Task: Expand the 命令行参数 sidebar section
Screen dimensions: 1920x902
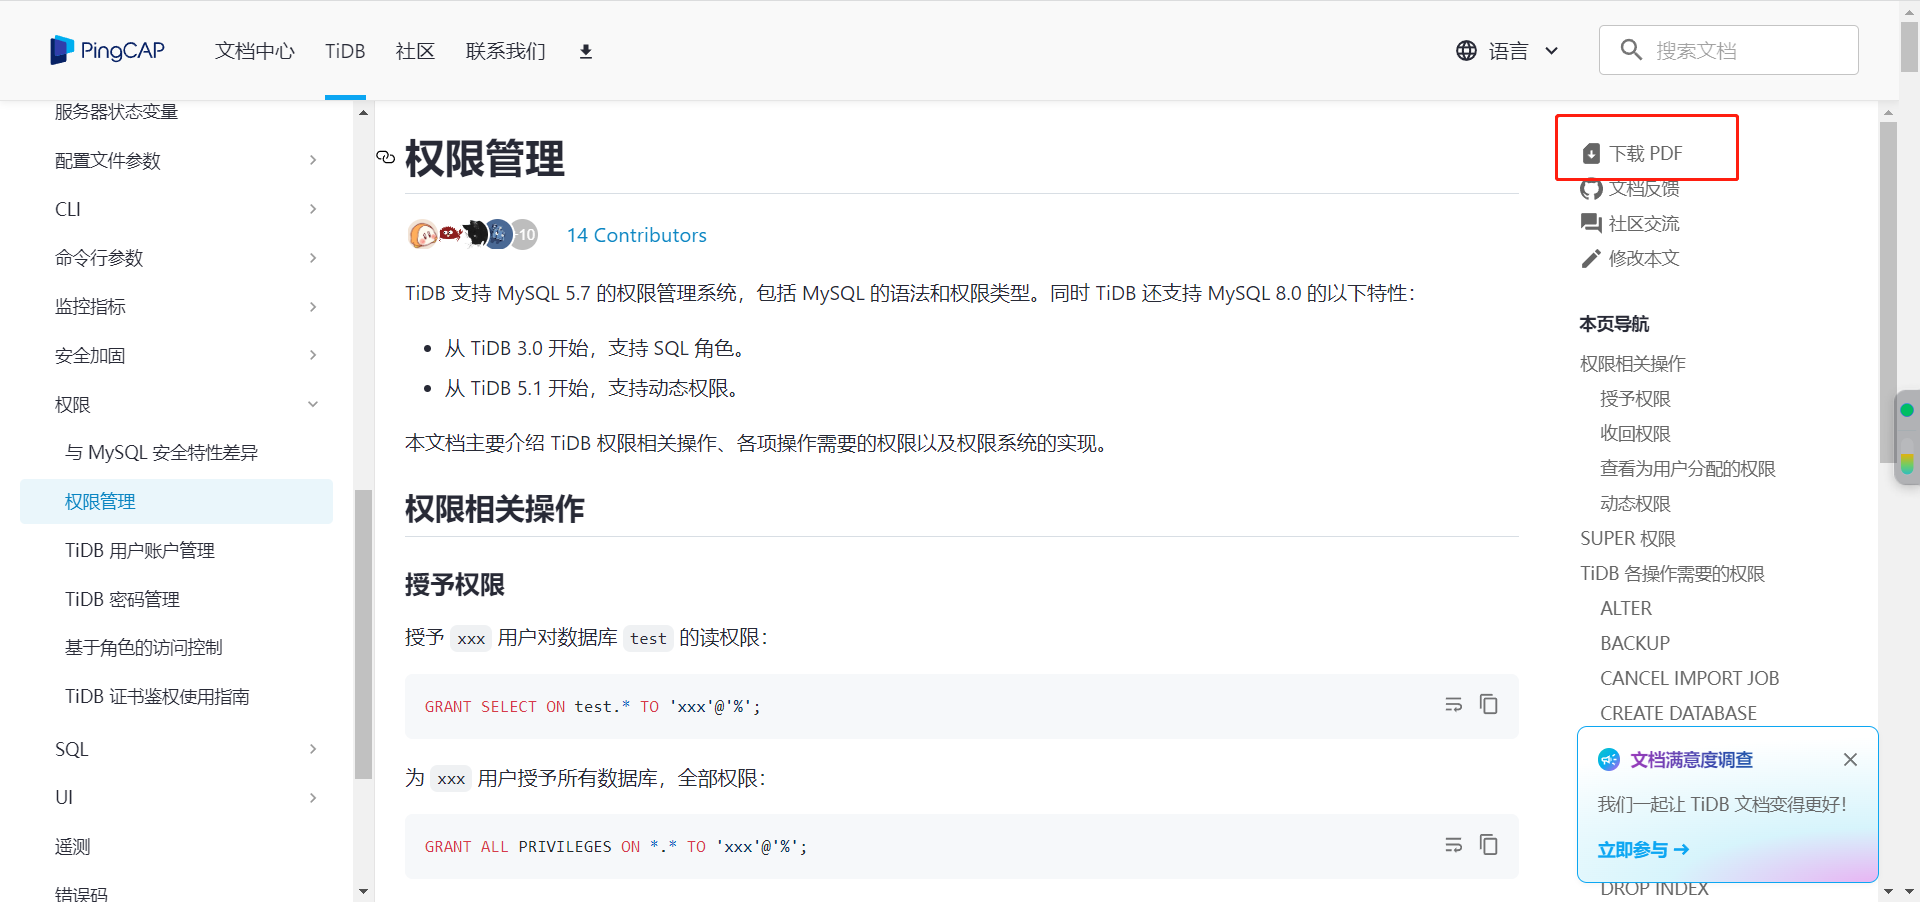Action: pos(313,258)
